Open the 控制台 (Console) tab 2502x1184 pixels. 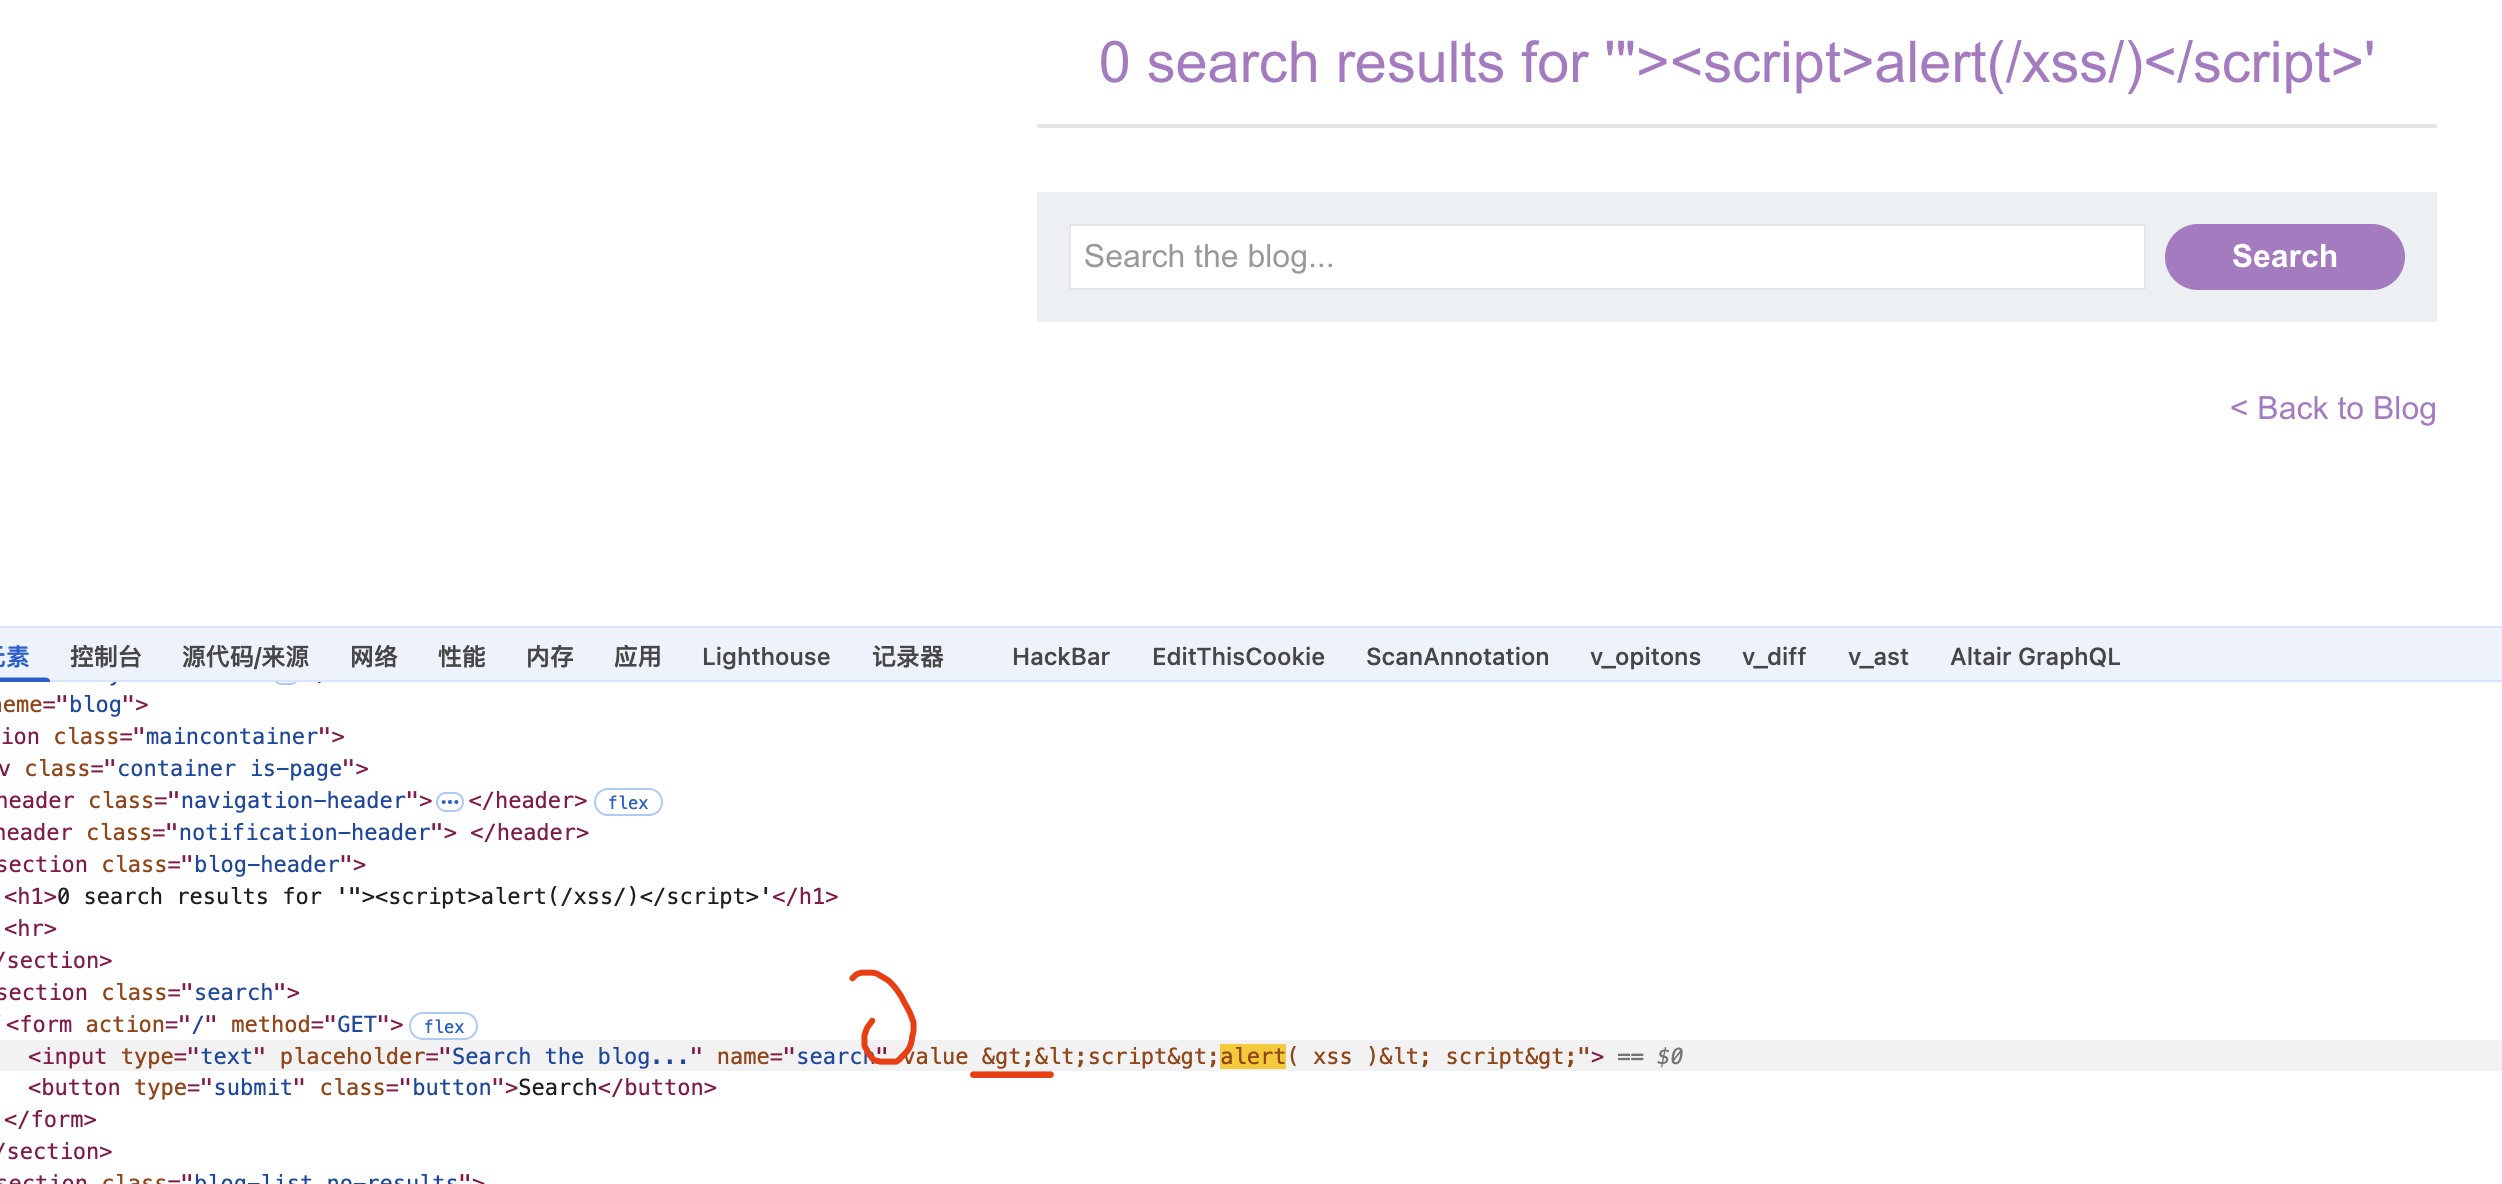pyautogui.click(x=106, y=657)
